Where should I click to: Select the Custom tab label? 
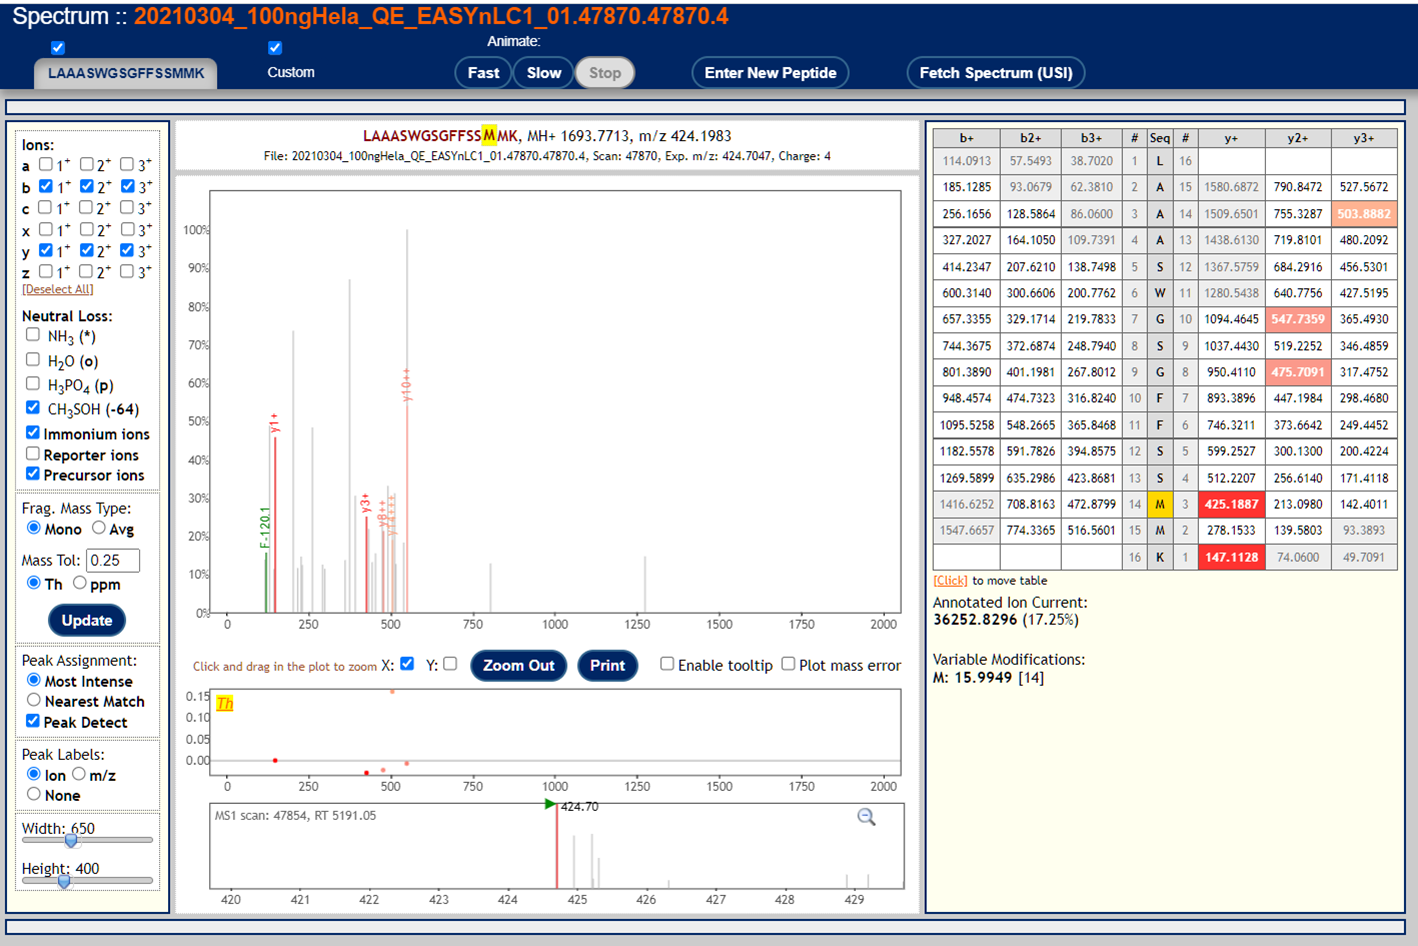[x=291, y=72]
